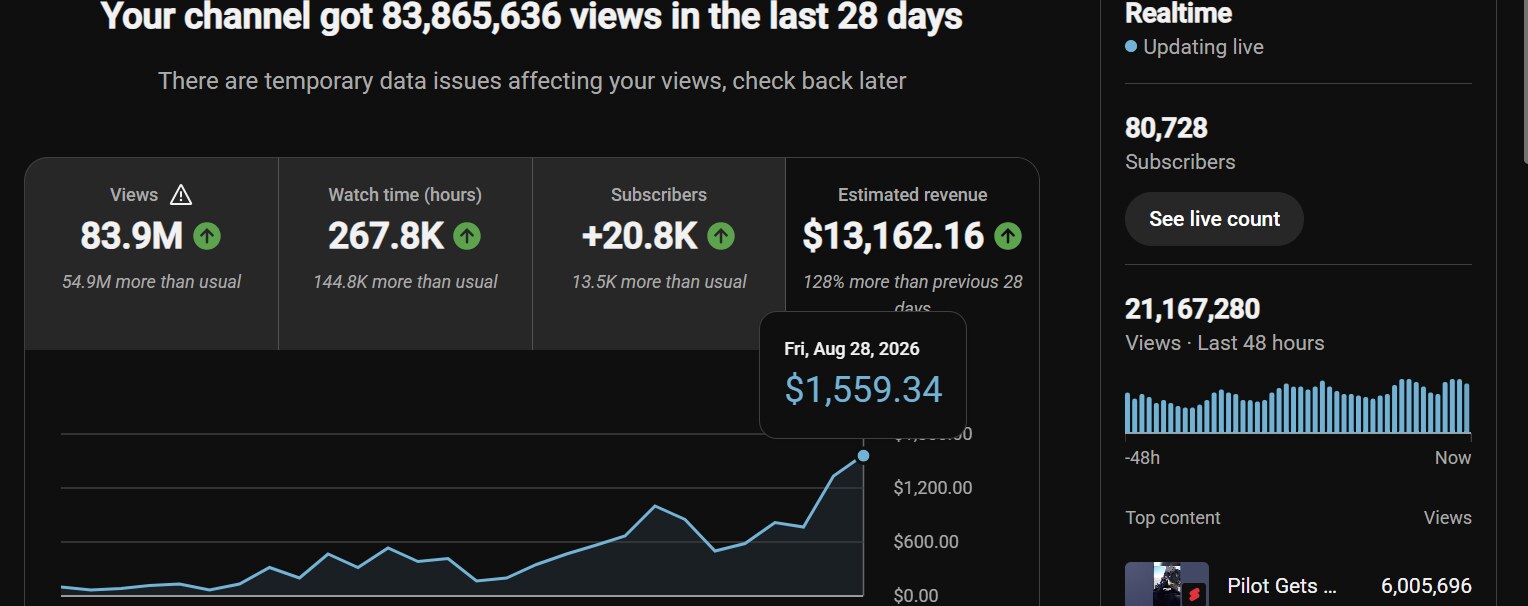Click the Views column header in Top content

click(x=1448, y=518)
